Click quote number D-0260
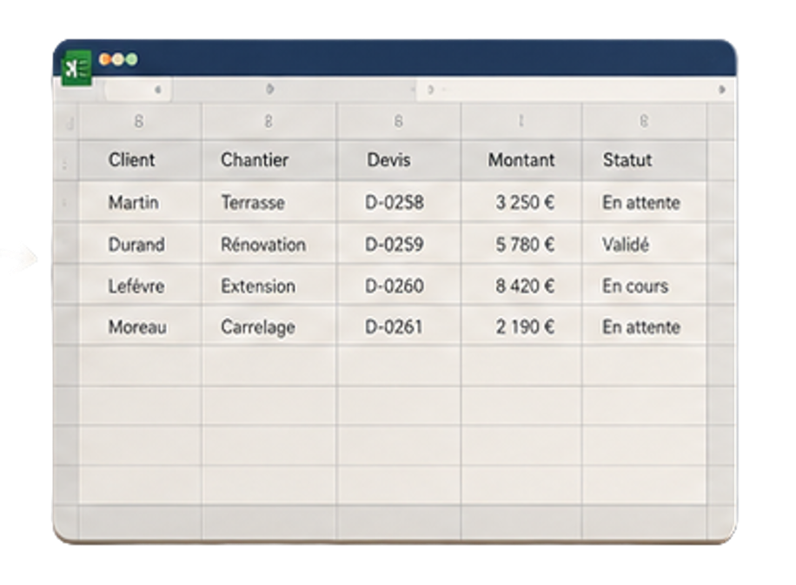796x585 pixels. (394, 286)
